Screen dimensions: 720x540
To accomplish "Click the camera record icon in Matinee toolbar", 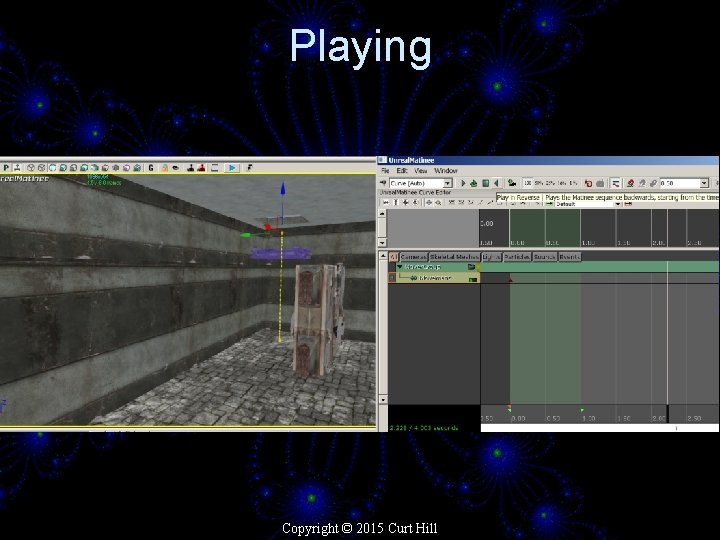I will pos(512,183).
